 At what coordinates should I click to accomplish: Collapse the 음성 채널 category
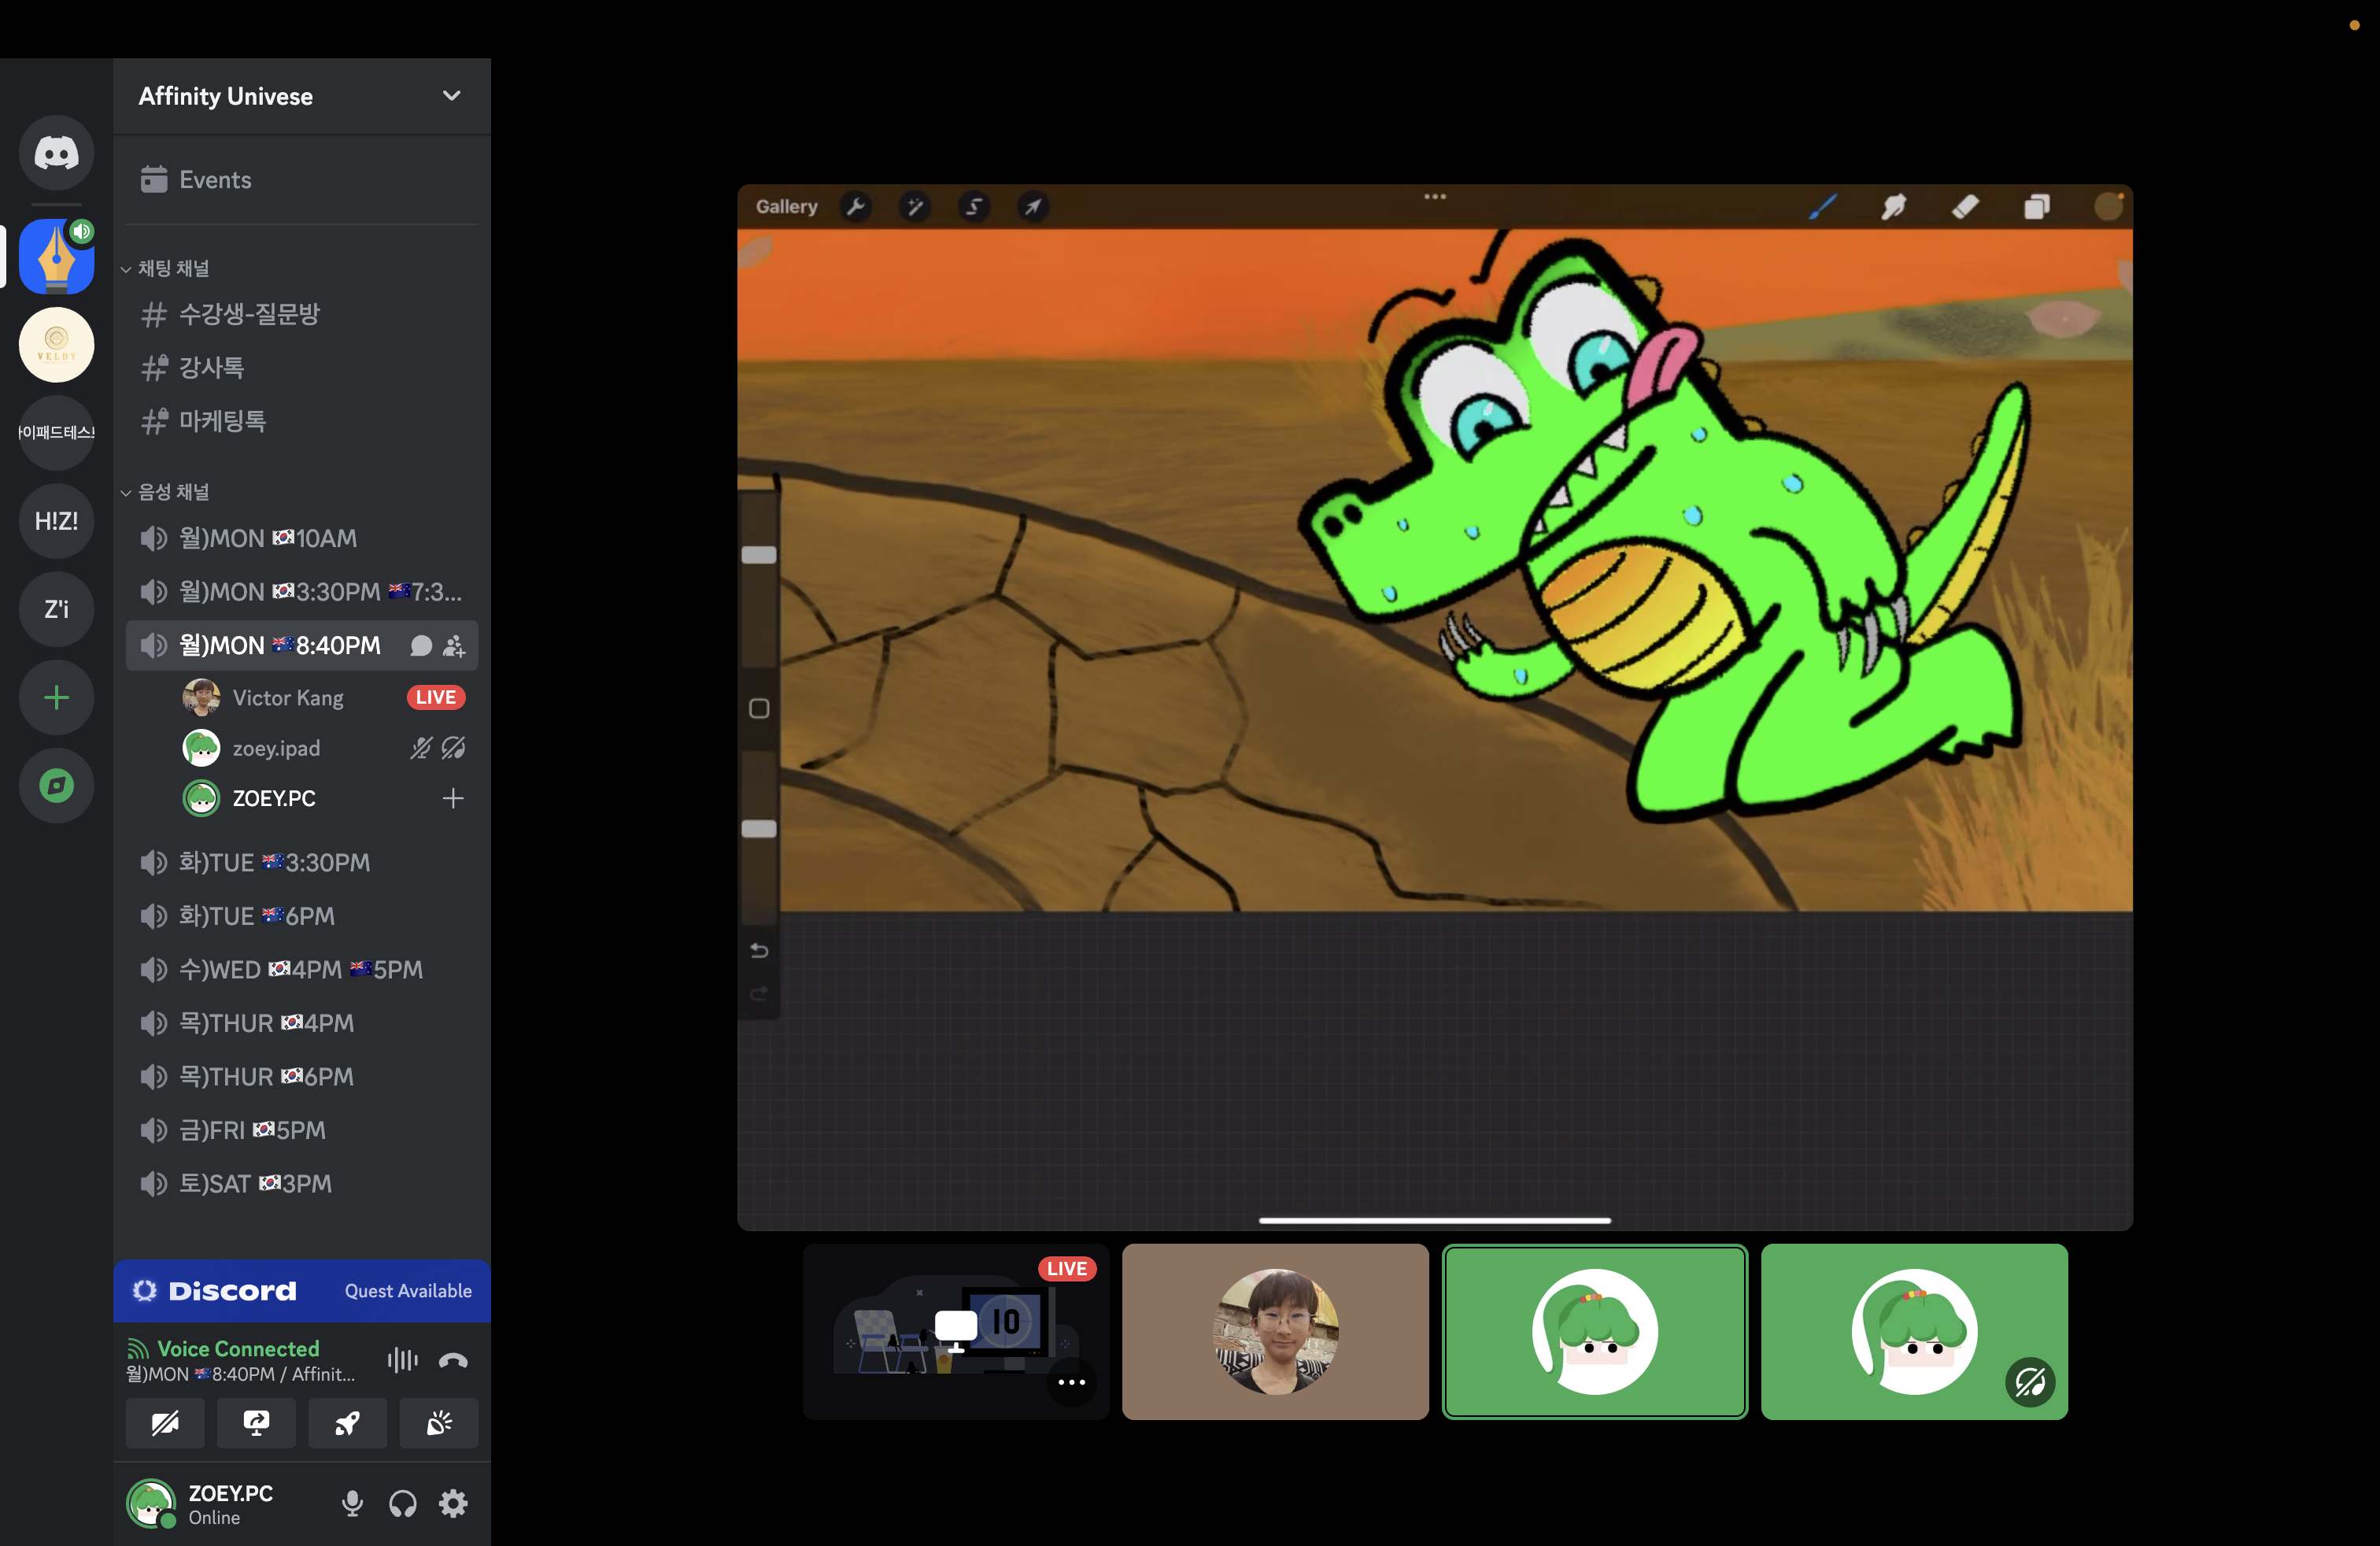[x=173, y=492]
